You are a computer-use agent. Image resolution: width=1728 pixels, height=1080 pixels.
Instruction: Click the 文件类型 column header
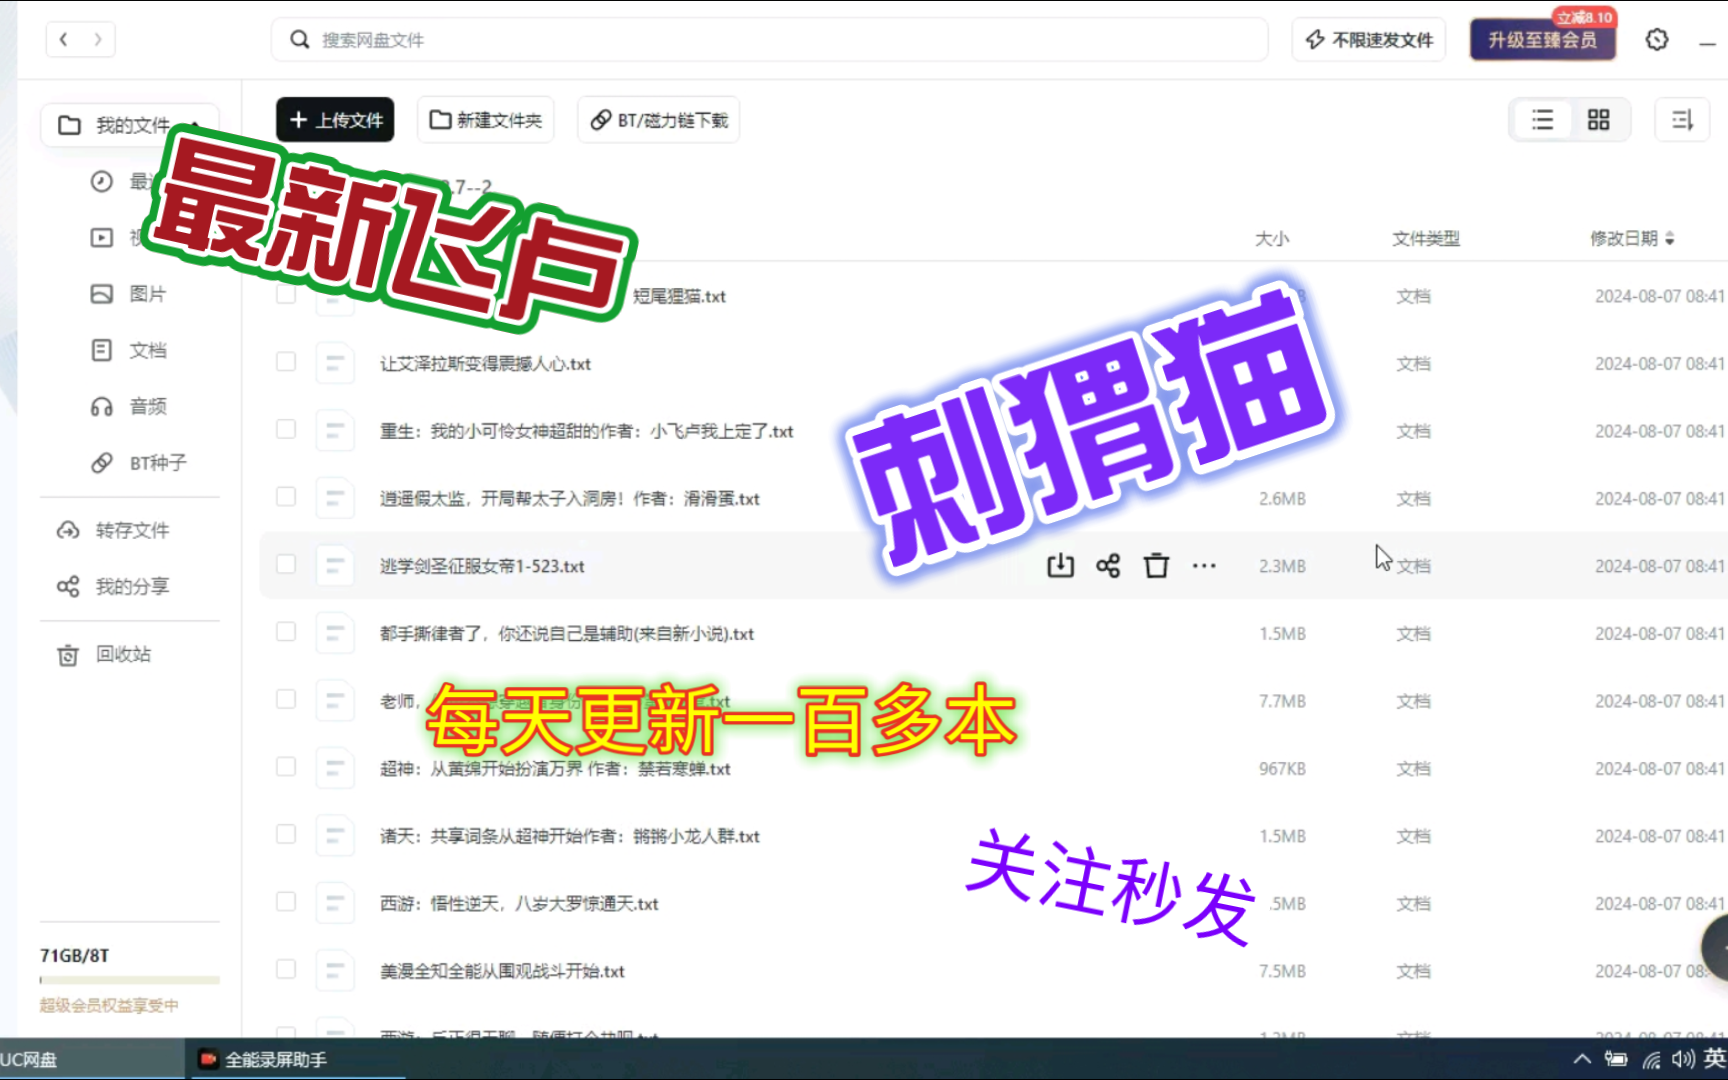(1426, 238)
